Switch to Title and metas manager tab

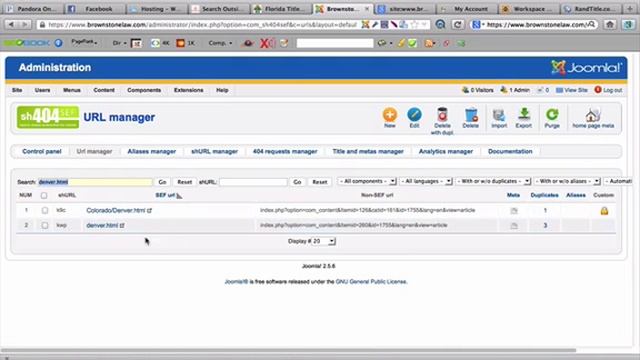tap(368, 151)
